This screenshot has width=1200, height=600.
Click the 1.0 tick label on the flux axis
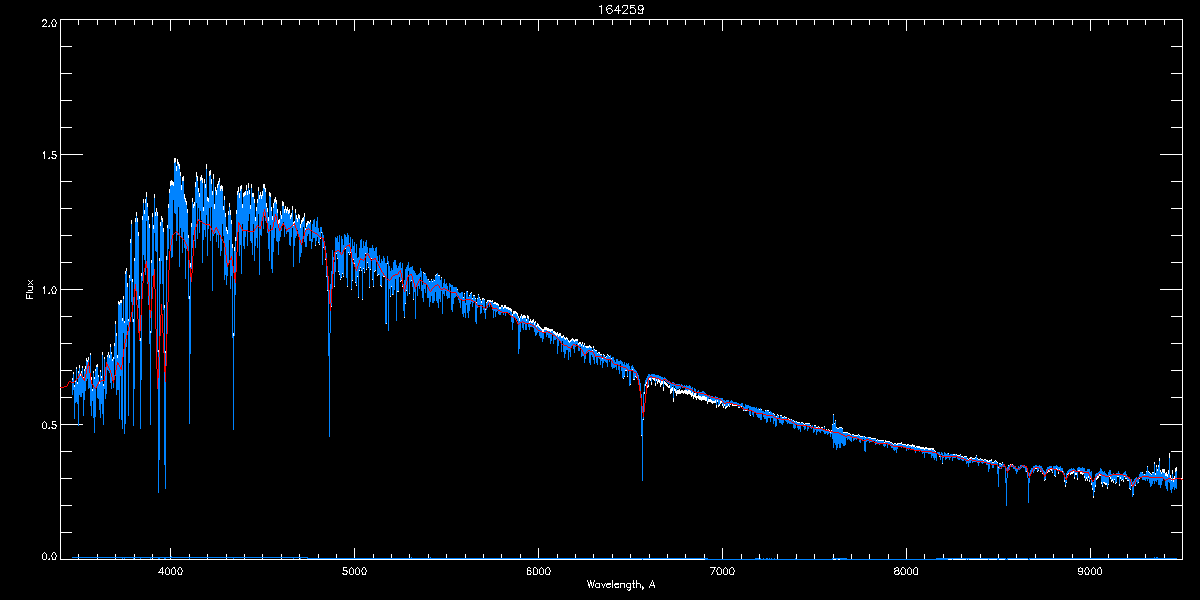coord(47,290)
